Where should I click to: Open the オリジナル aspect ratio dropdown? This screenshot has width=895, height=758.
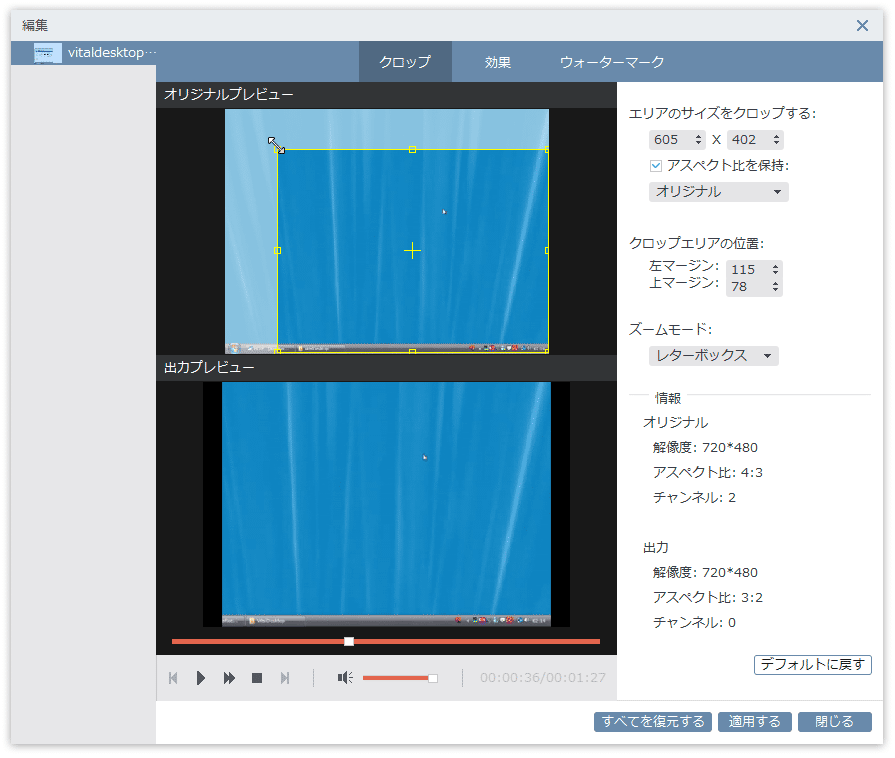(x=719, y=191)
